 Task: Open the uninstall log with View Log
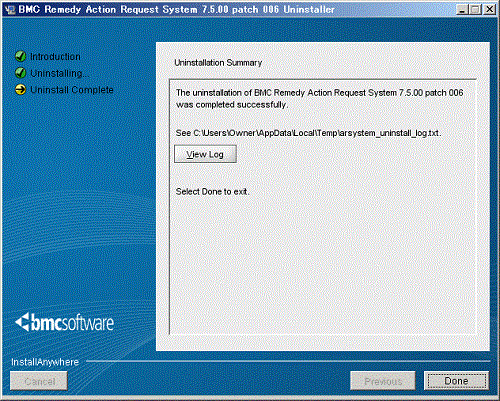point(205,154)
